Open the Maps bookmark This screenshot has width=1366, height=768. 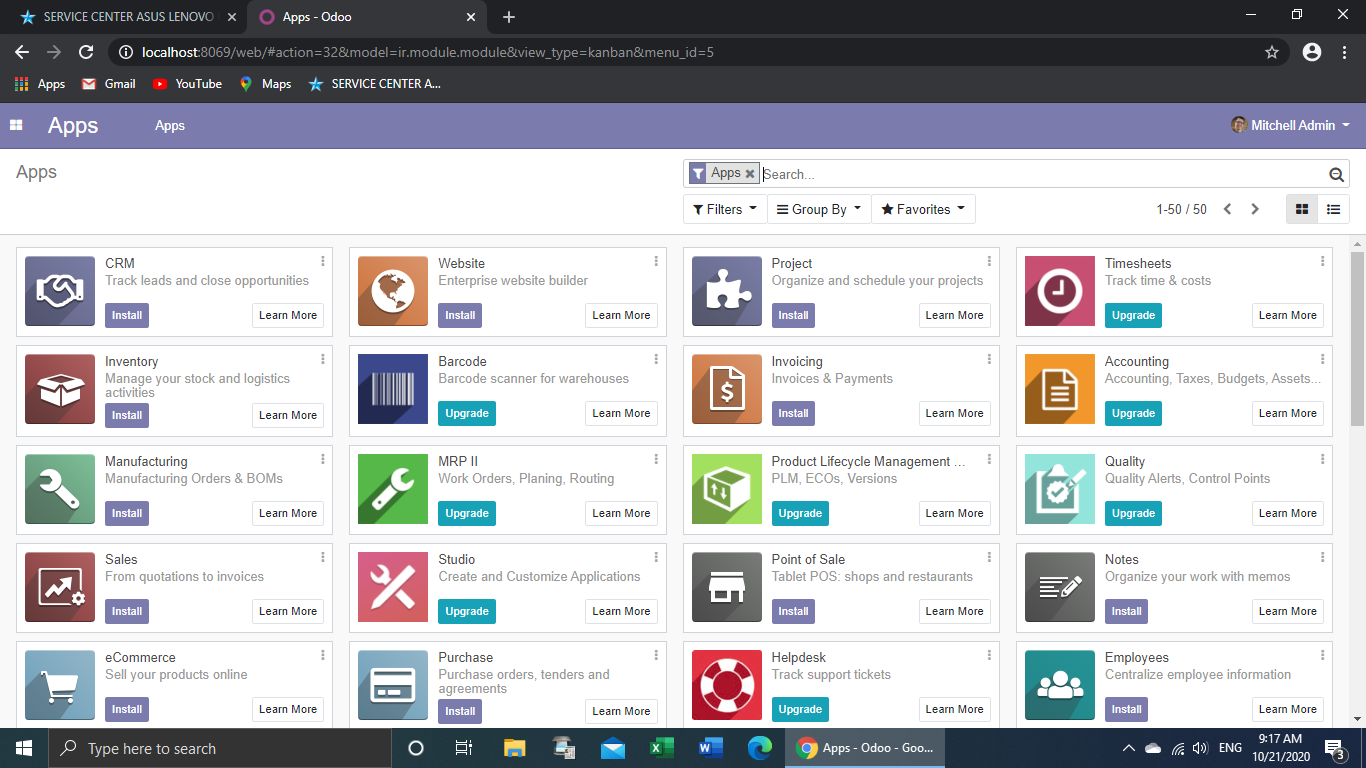(265, 84)
